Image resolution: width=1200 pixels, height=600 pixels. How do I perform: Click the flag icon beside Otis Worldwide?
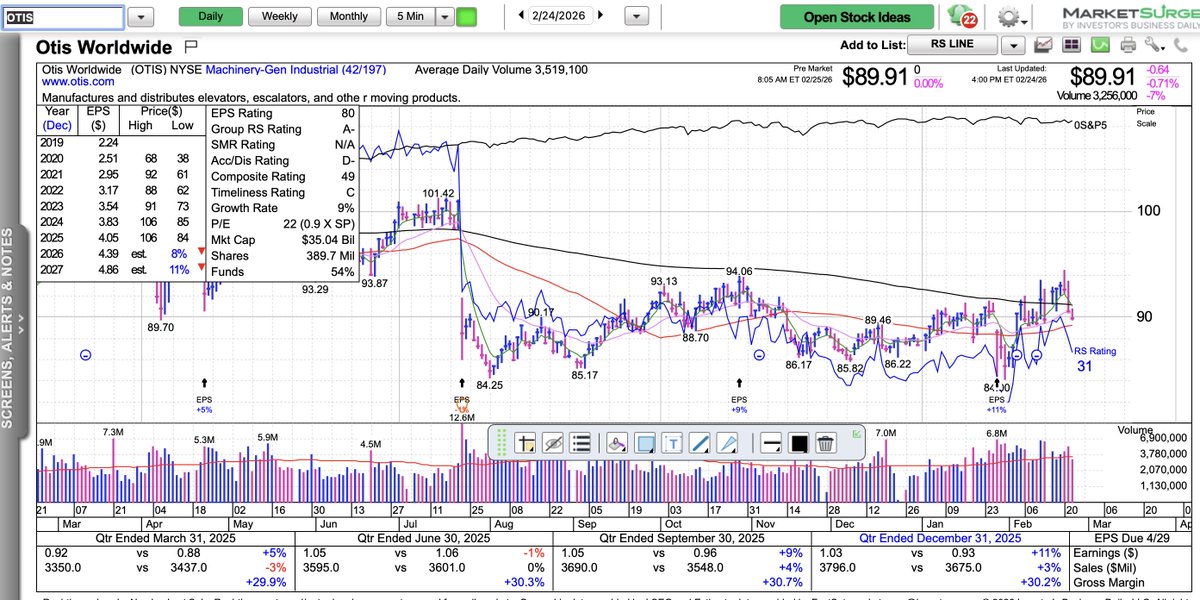[192, 47]
